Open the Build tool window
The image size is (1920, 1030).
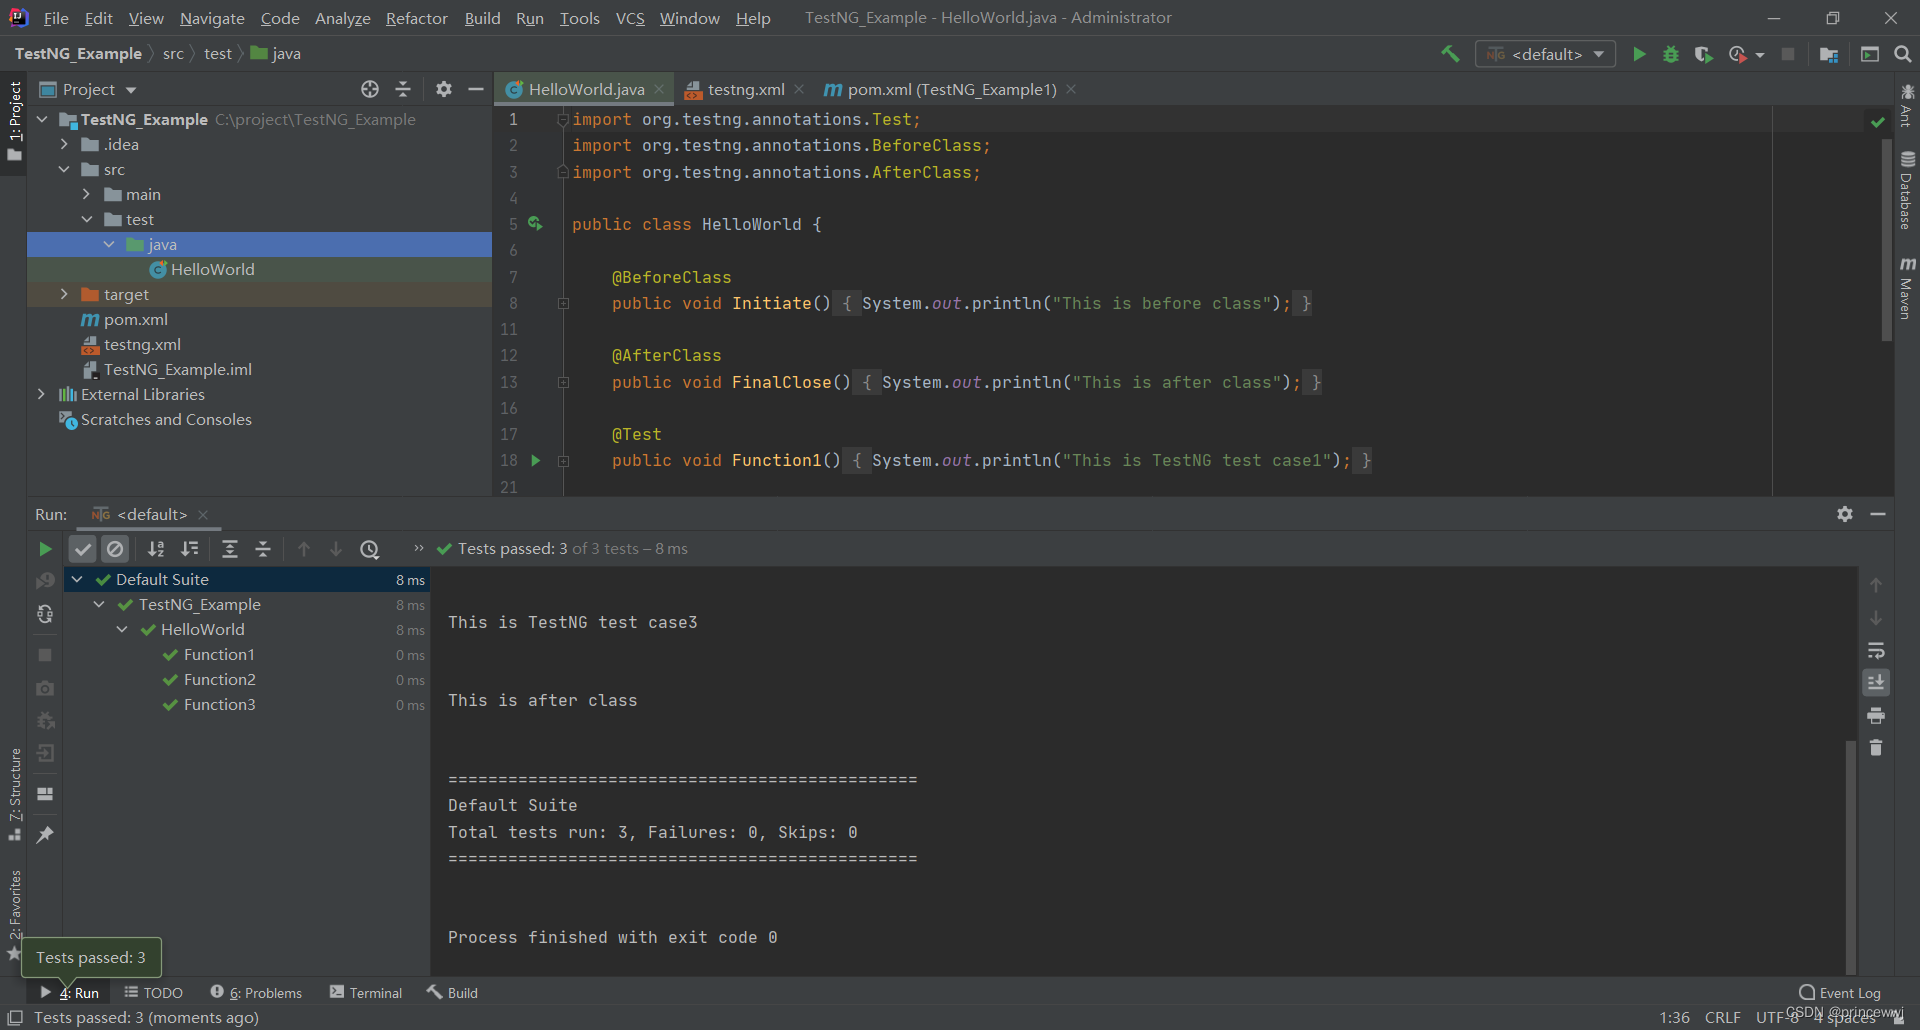tap(453, 993)
